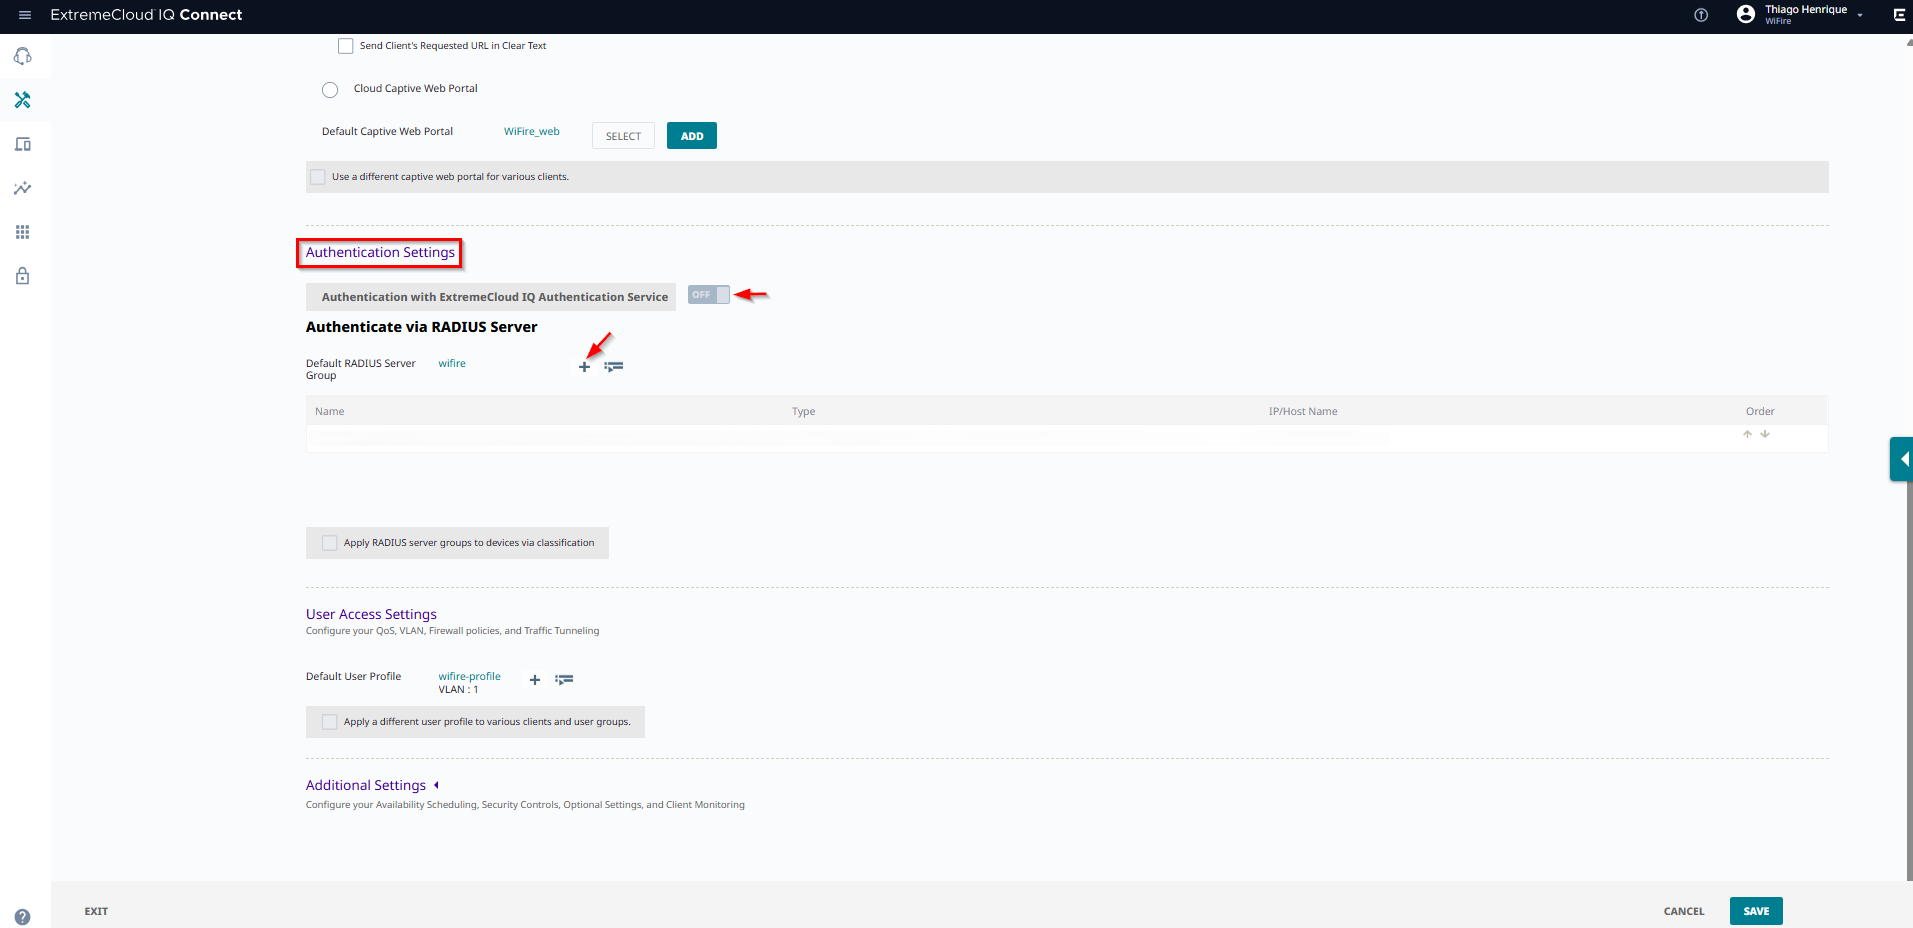Click the CANCEL button
This screenshot has height=928, width=1913.
coord(1684,911)
